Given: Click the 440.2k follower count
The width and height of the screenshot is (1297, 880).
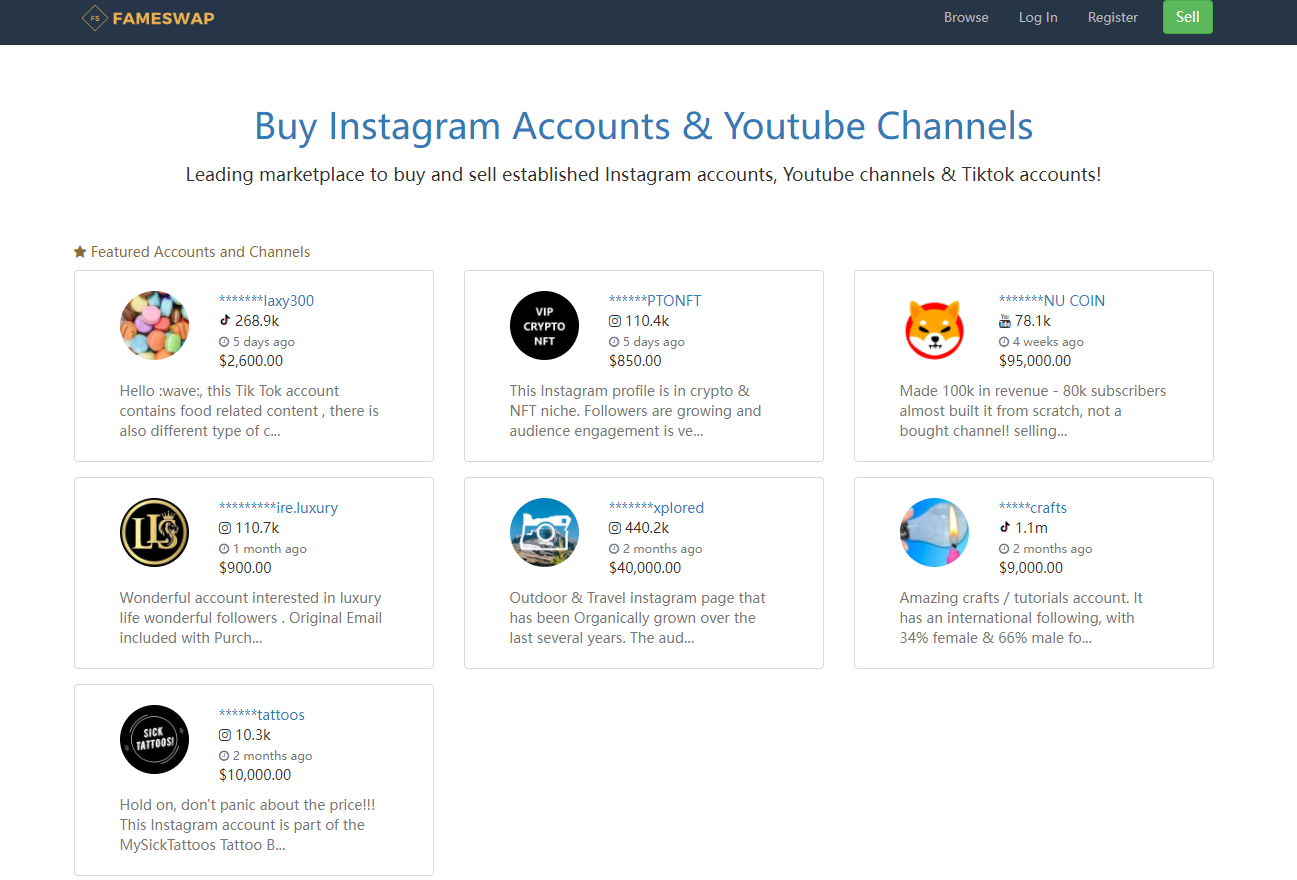Looking at the screenshot, I should coord(647,528).
